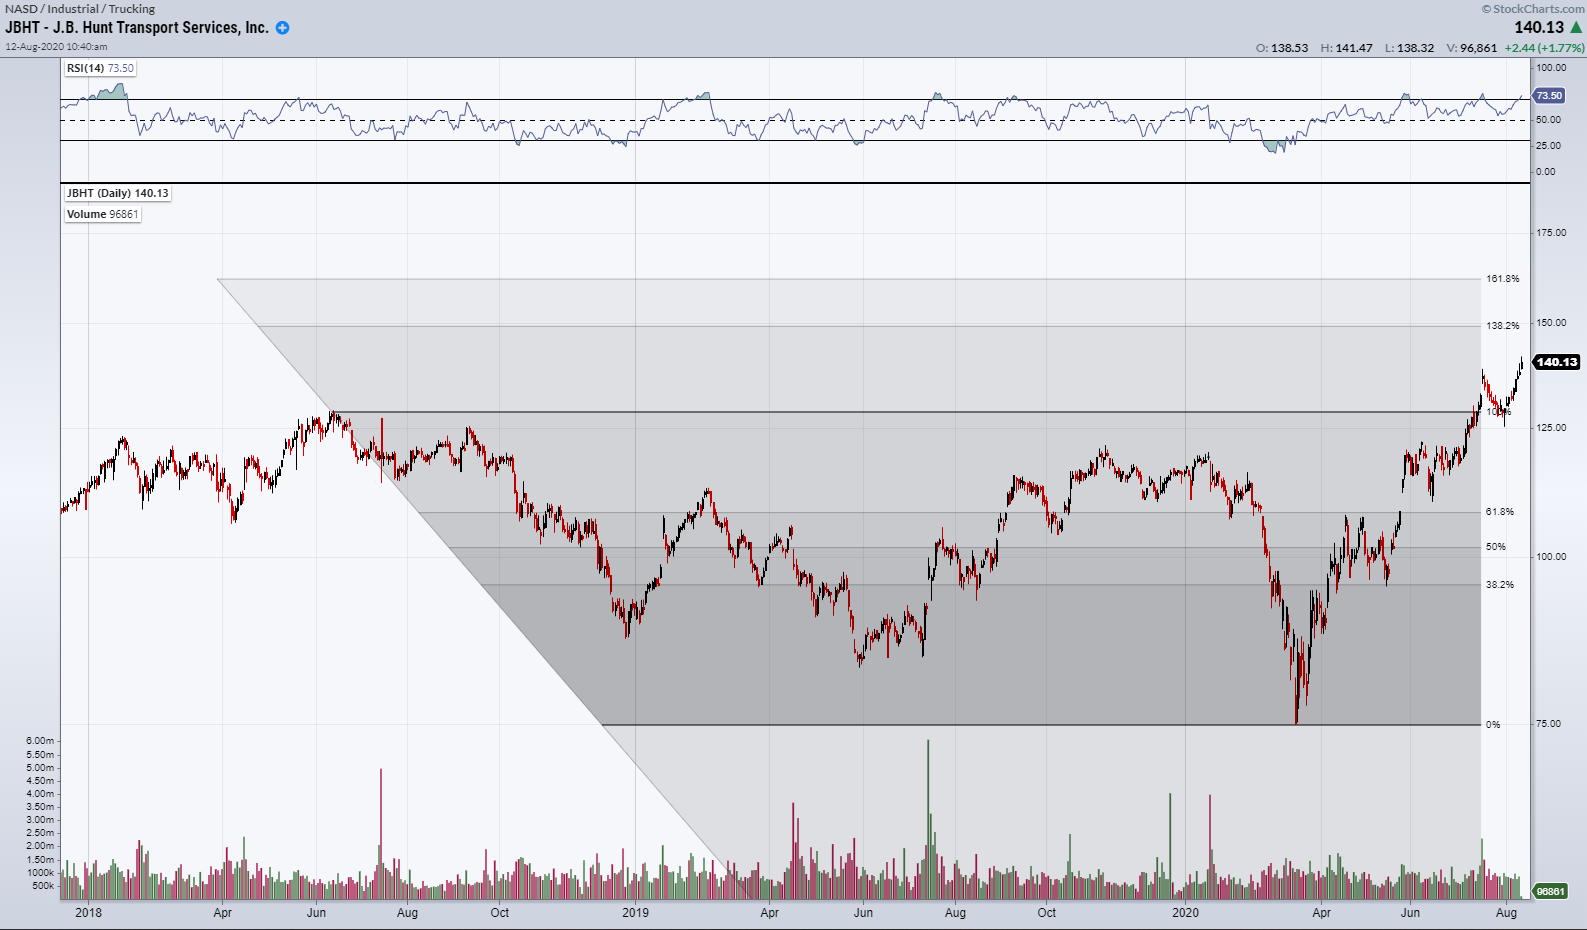Click the Oct label just before 2019
The image size is (1587, 930).
[x=499, y=913]
